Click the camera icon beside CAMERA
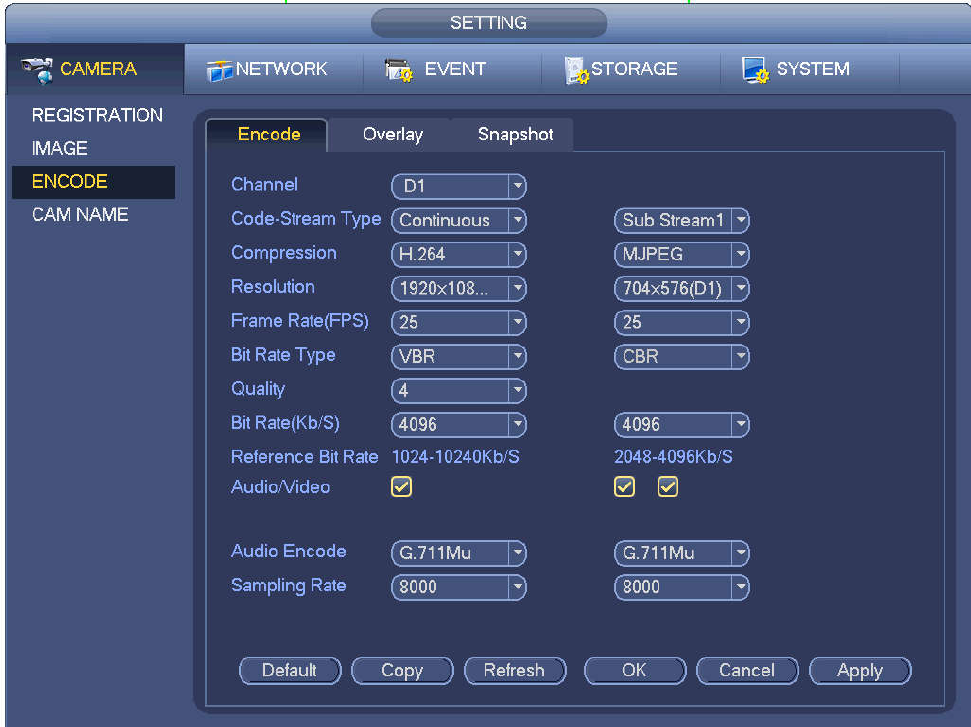 click(37, 69)
